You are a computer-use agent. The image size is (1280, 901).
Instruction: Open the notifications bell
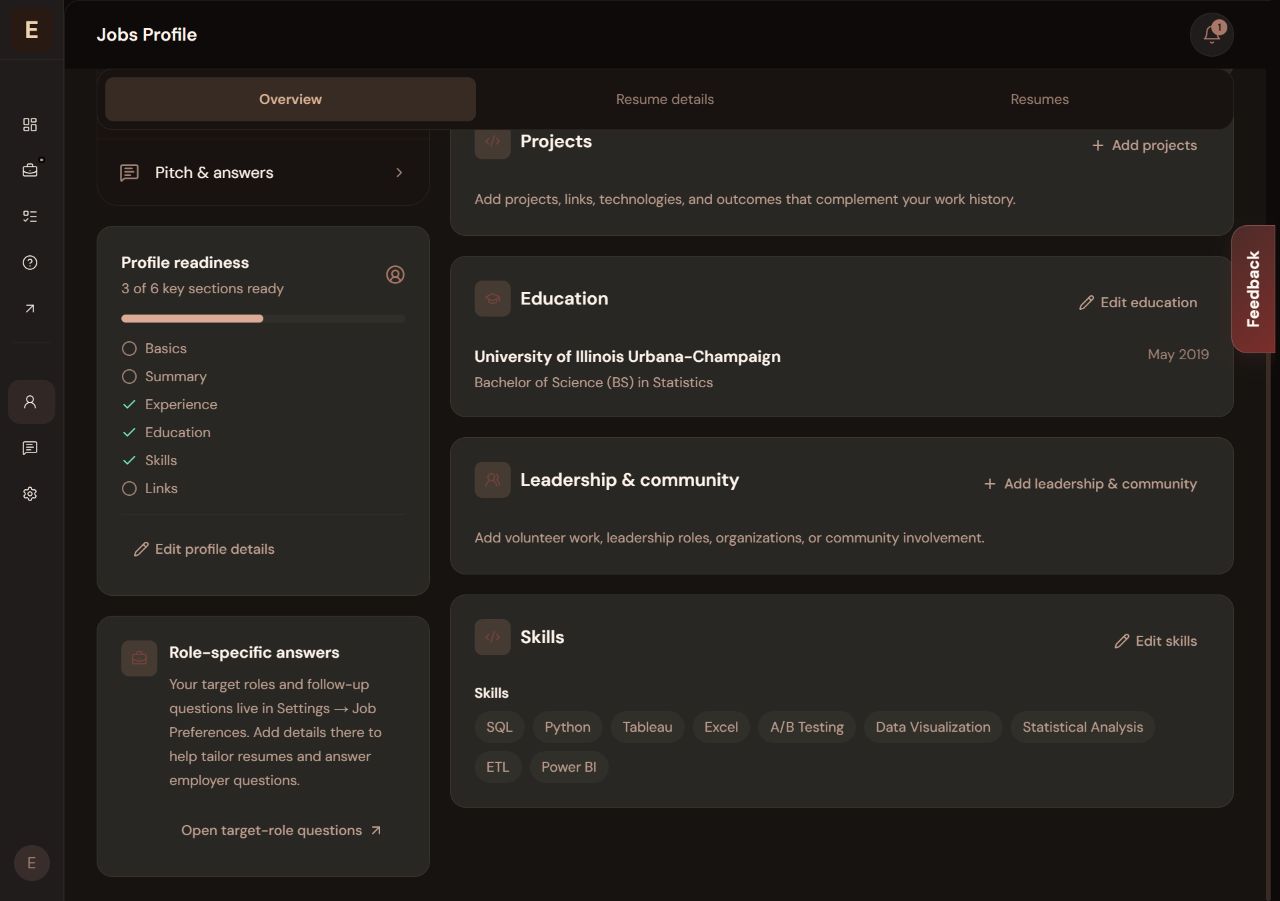[1212, 34]
